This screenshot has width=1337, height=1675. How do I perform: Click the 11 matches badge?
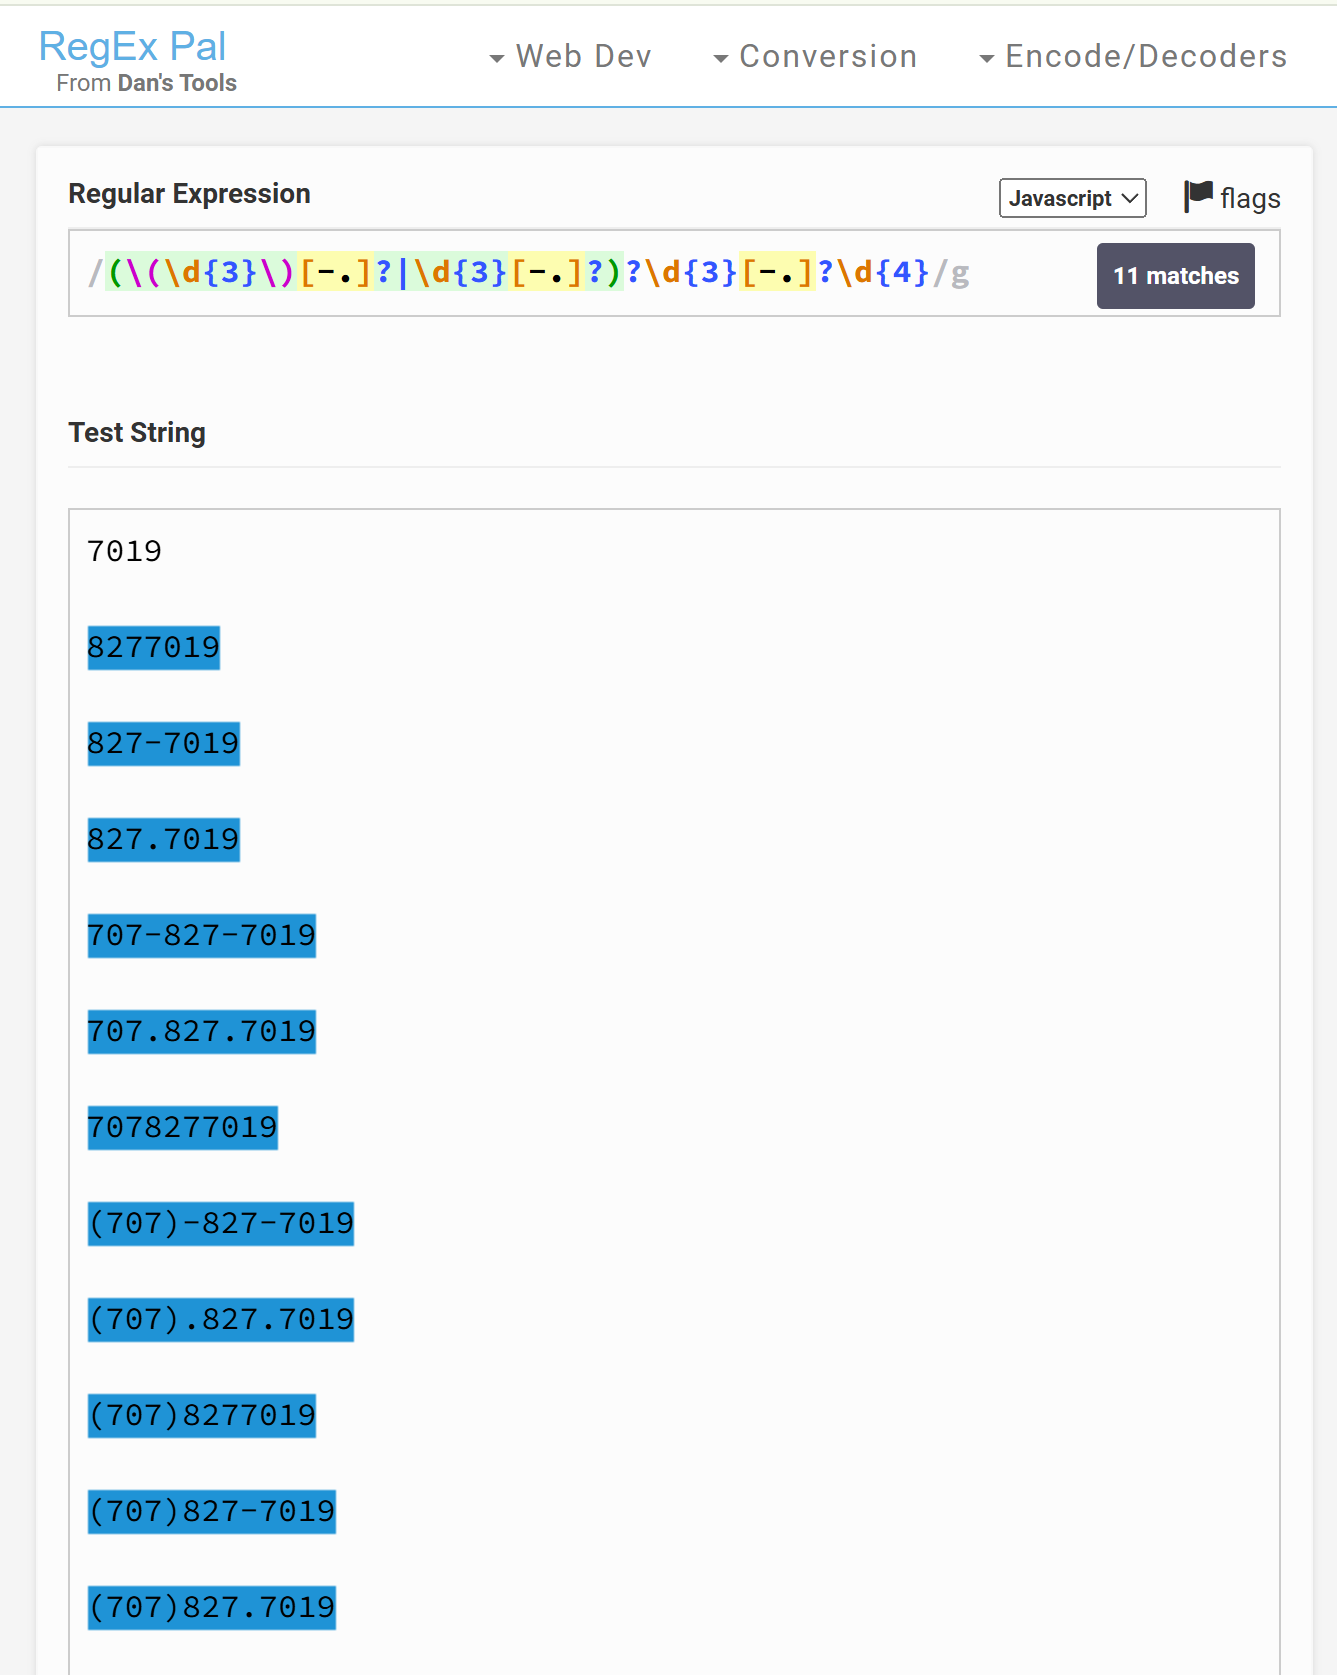(1175, 276)
